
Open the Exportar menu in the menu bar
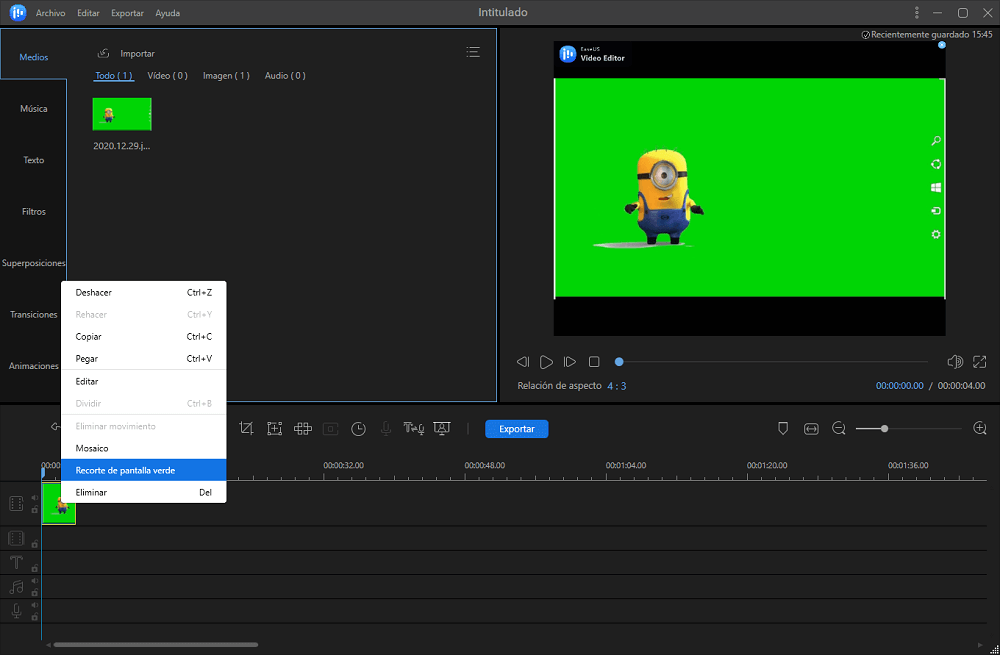(x=127, y=13)
